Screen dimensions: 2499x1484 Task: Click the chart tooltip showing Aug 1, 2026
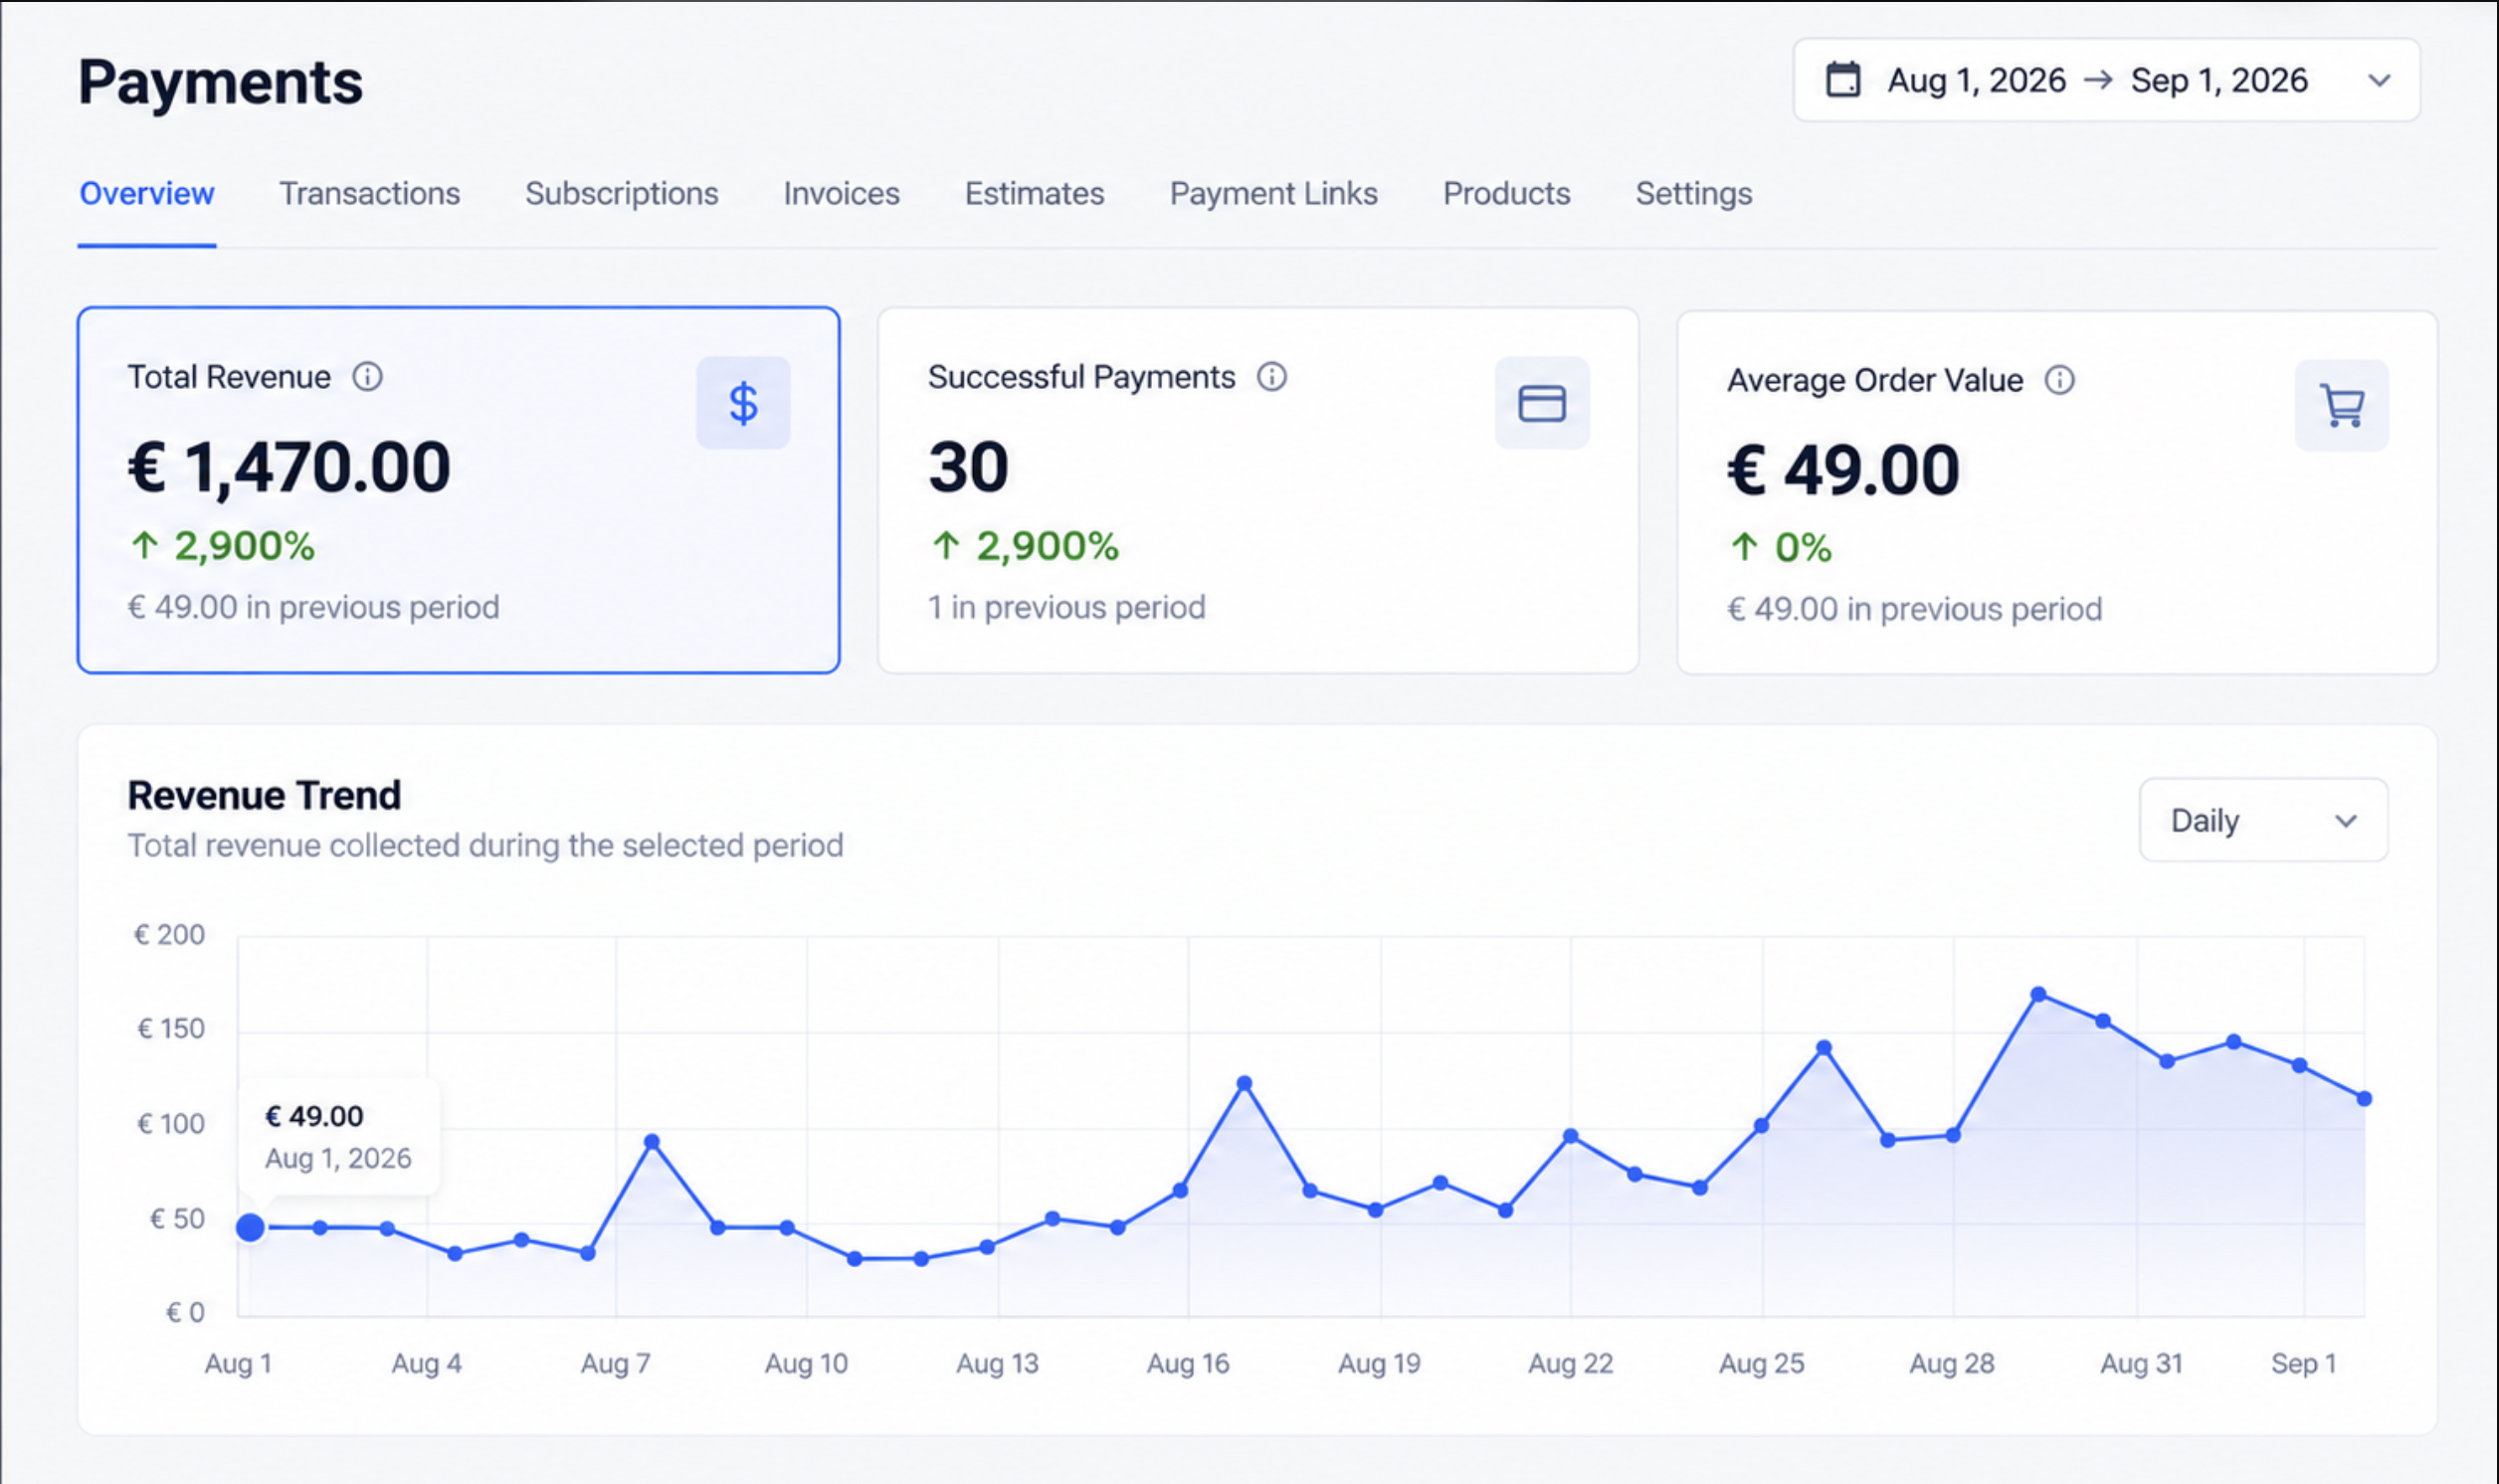click(x=338, y=1136)
